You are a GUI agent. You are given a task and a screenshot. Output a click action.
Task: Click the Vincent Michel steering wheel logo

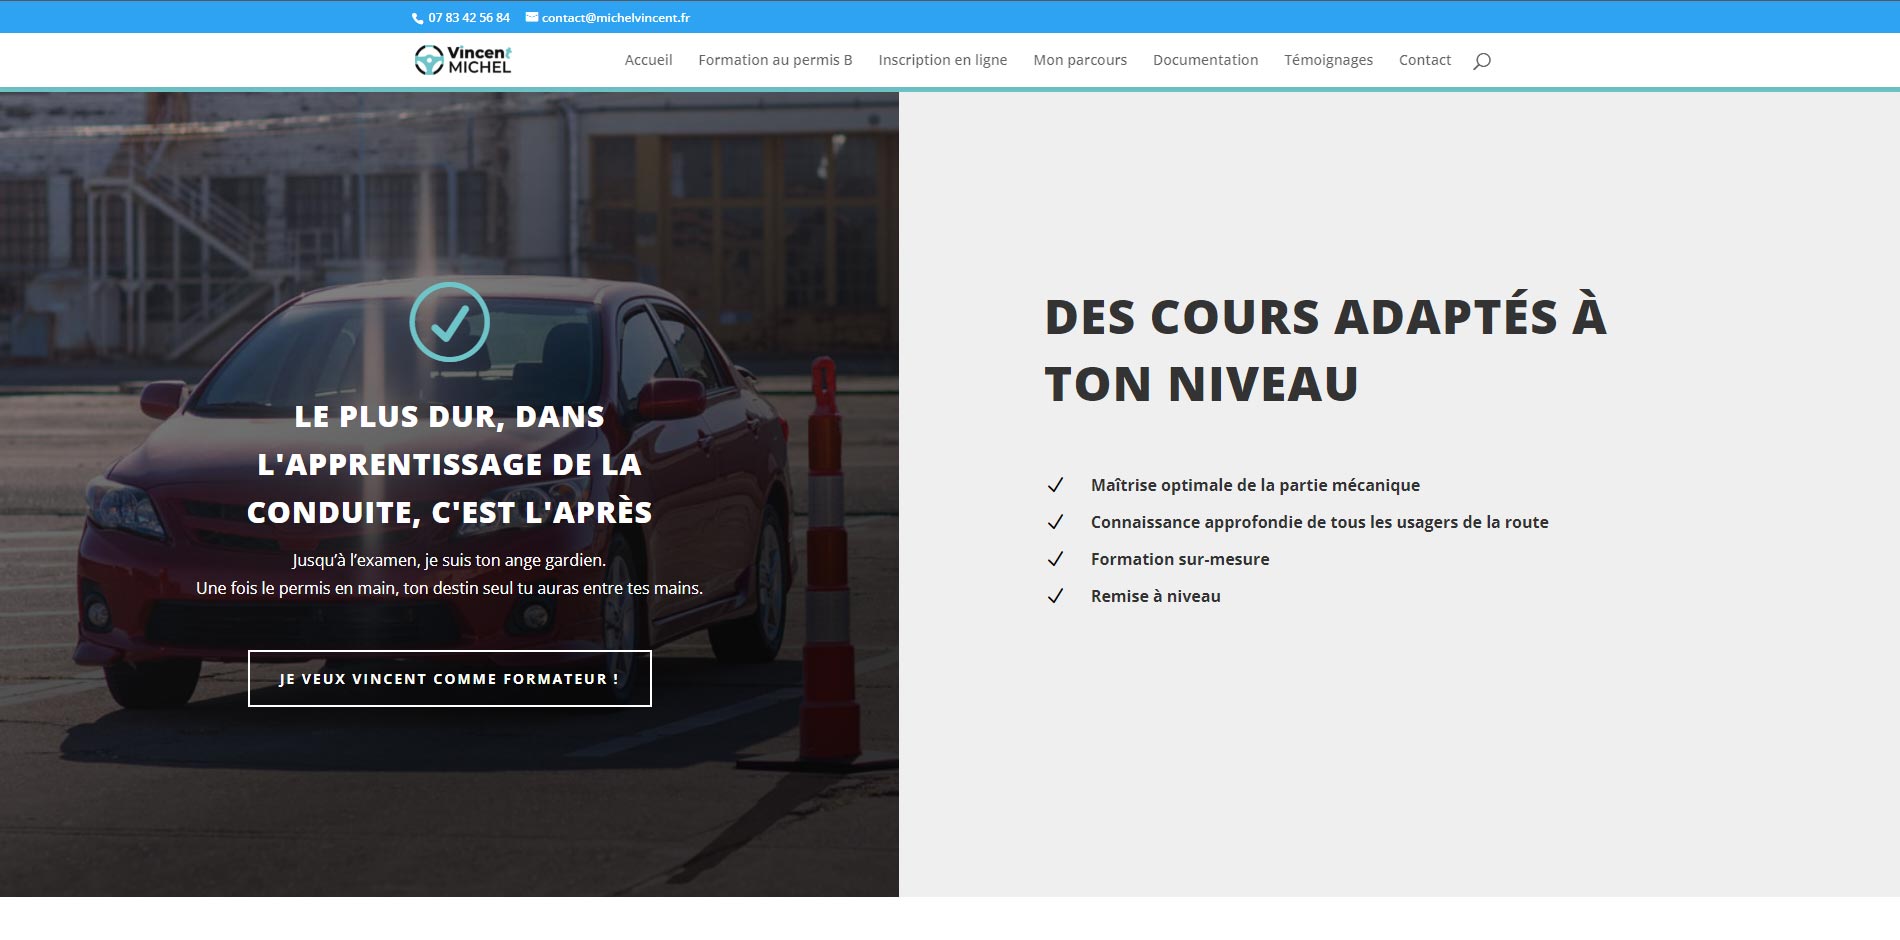[x=463, y=60]
